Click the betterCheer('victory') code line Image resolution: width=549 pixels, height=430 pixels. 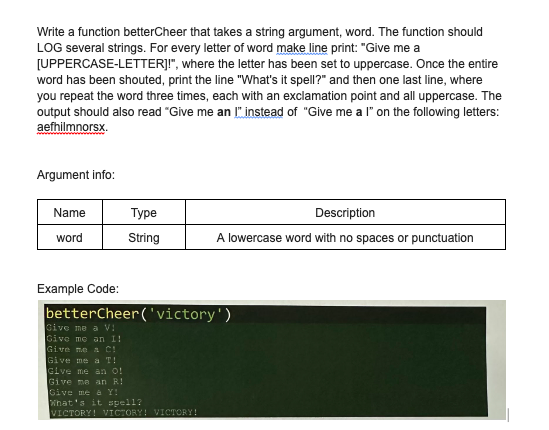[139, 314]
